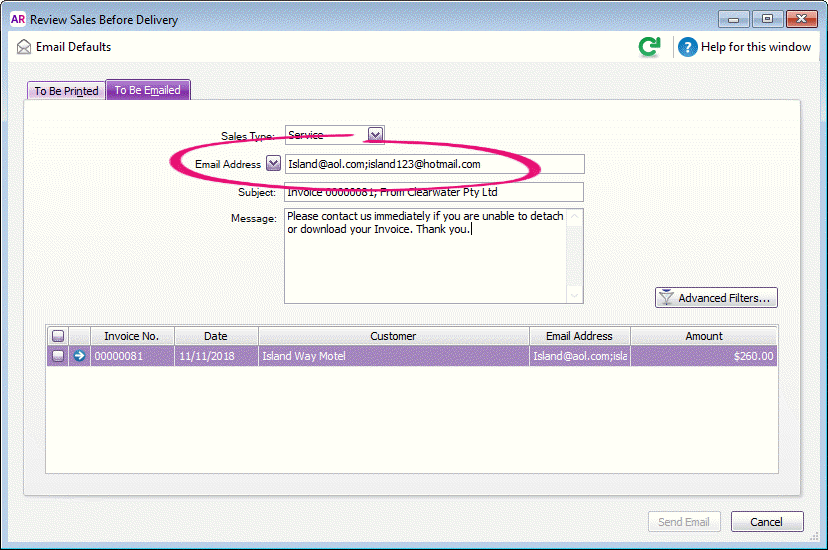Image resolution: width=828 pixels, height=550 pixels.
Task: Sort by the Amount column header
Action: point(704,336)
